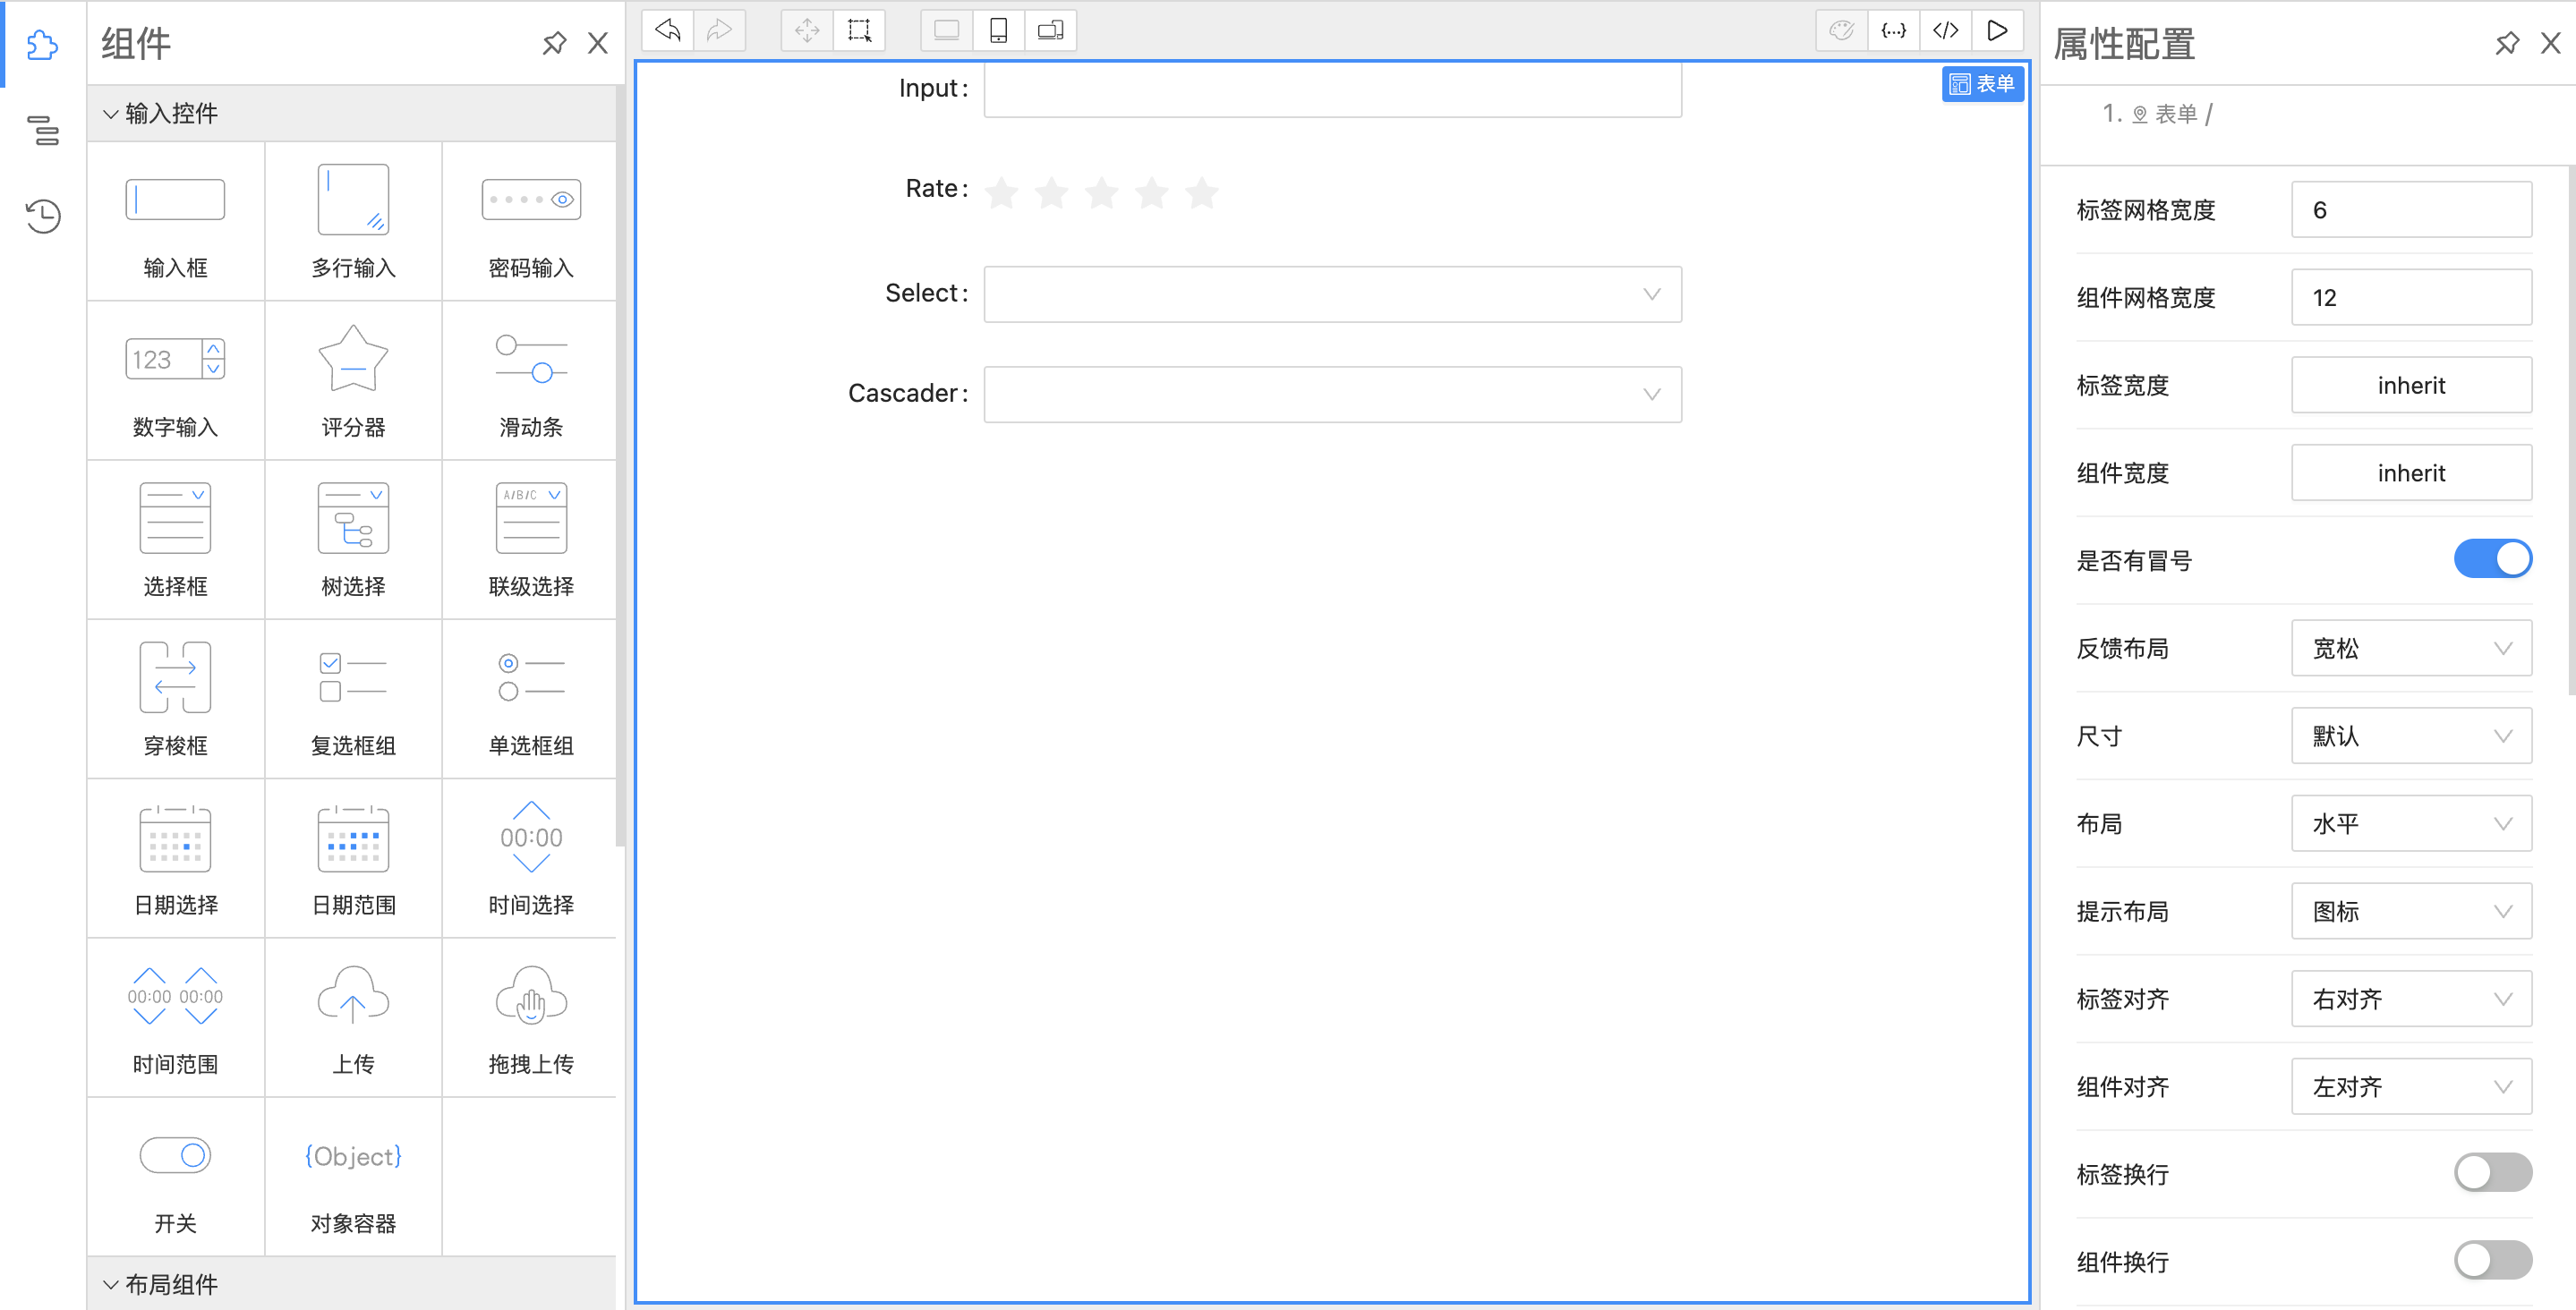Click the undo arrow in toolbar

coord(667,30)
